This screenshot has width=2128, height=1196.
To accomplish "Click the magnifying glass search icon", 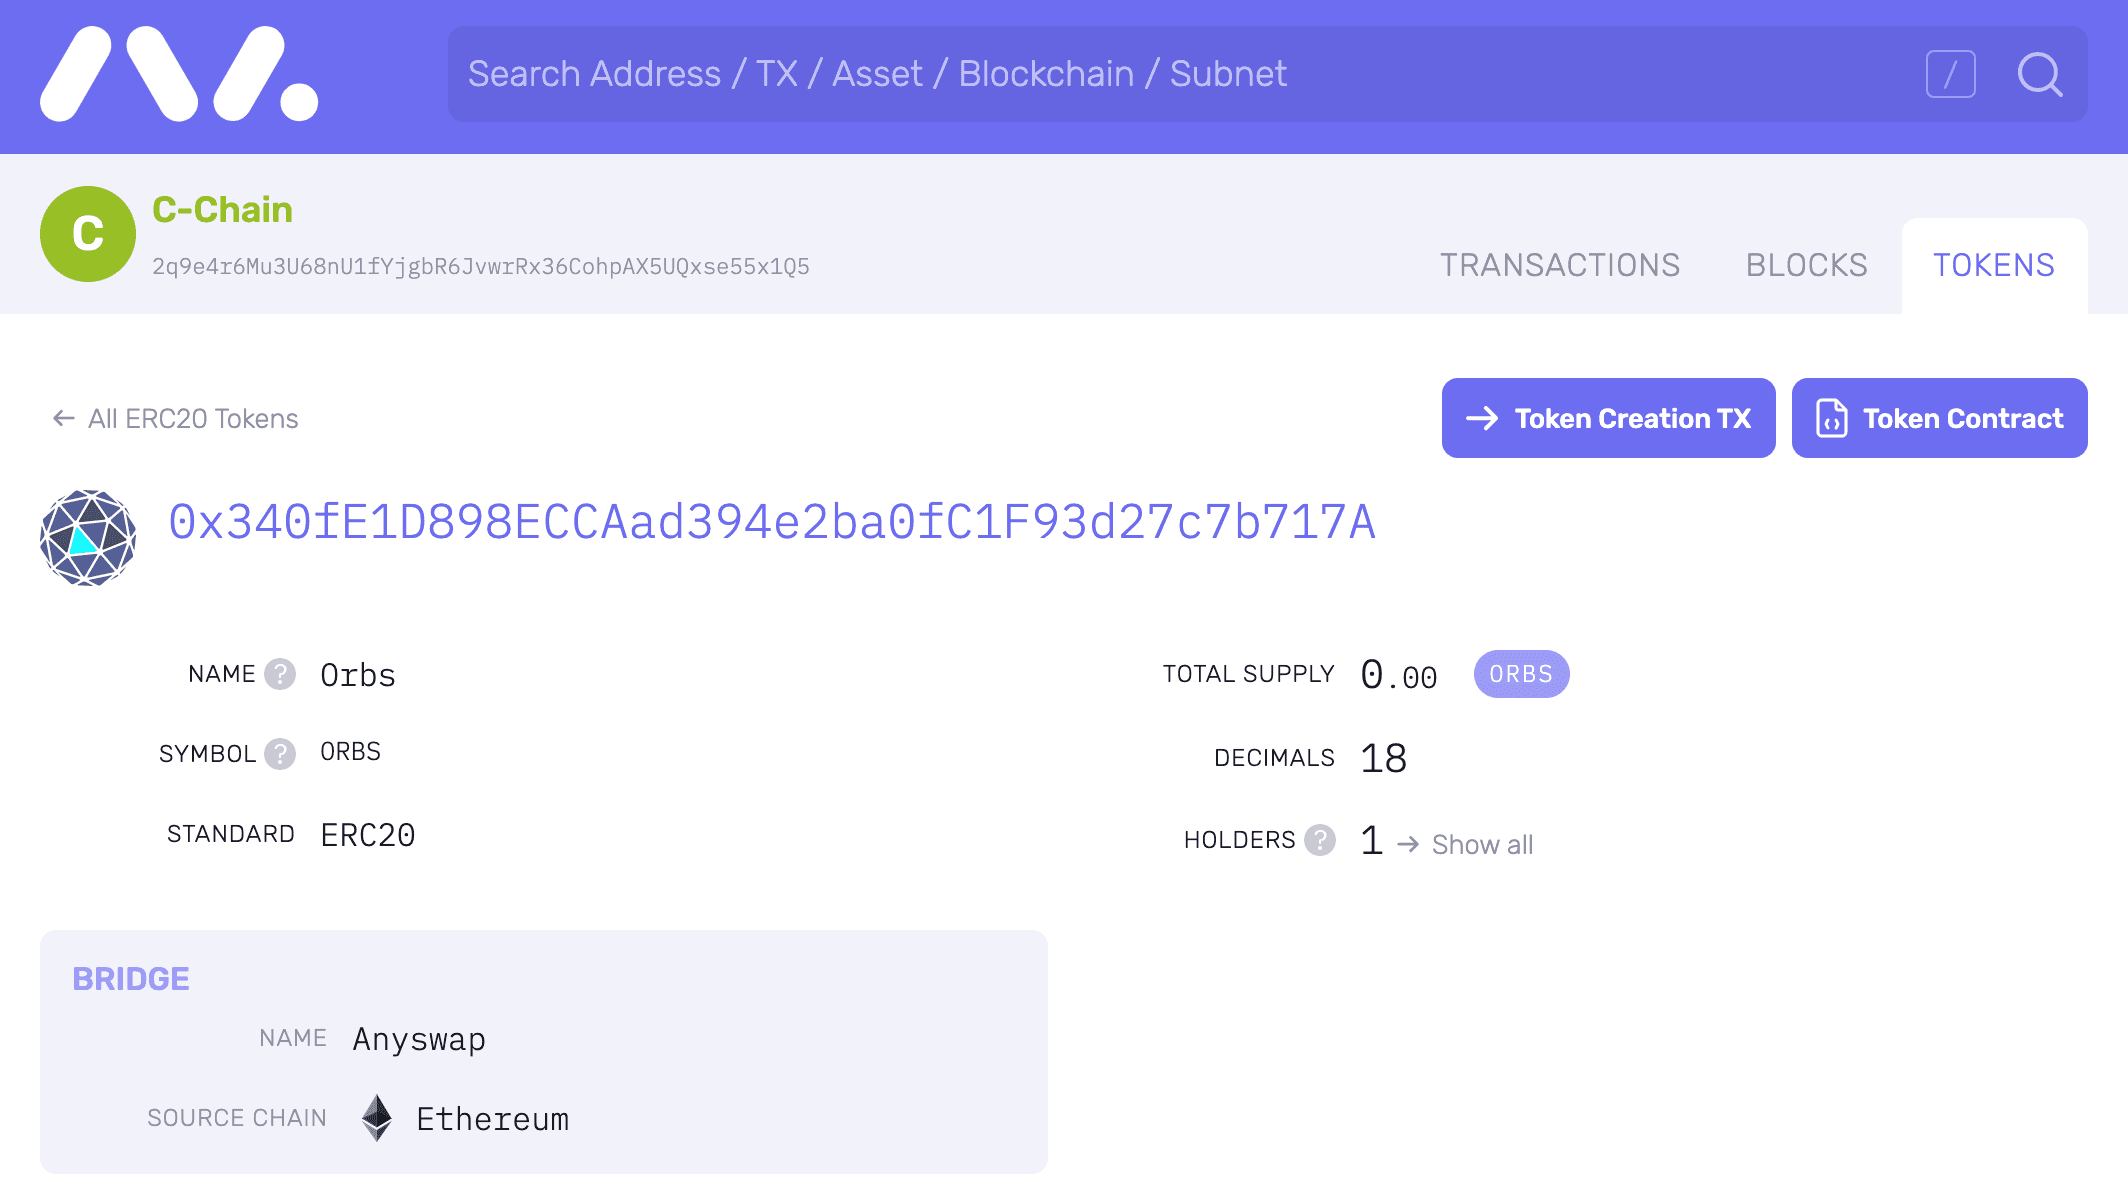I will pos(2039,74).
